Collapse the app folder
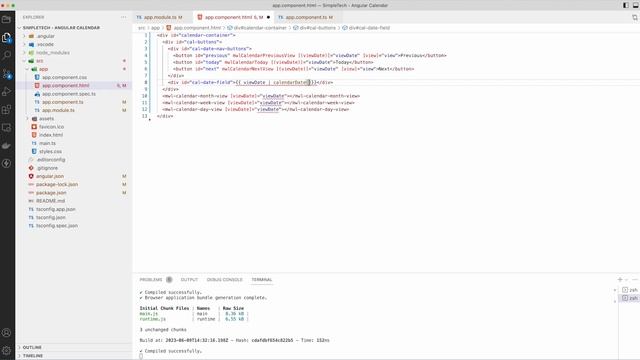This screenshot has height=360, width=640. (43, 69)
